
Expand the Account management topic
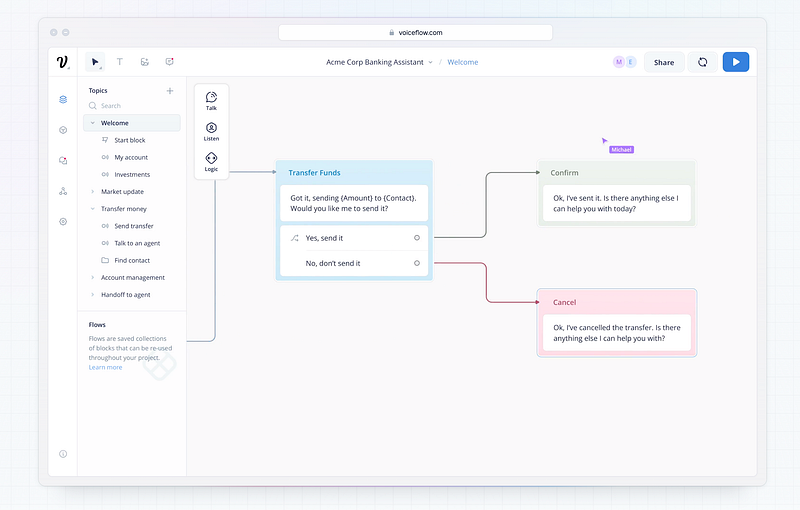tap(92, 277)
